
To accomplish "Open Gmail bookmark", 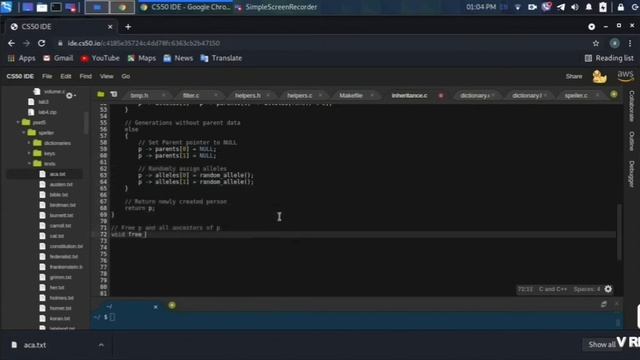I will pos(58,58).
